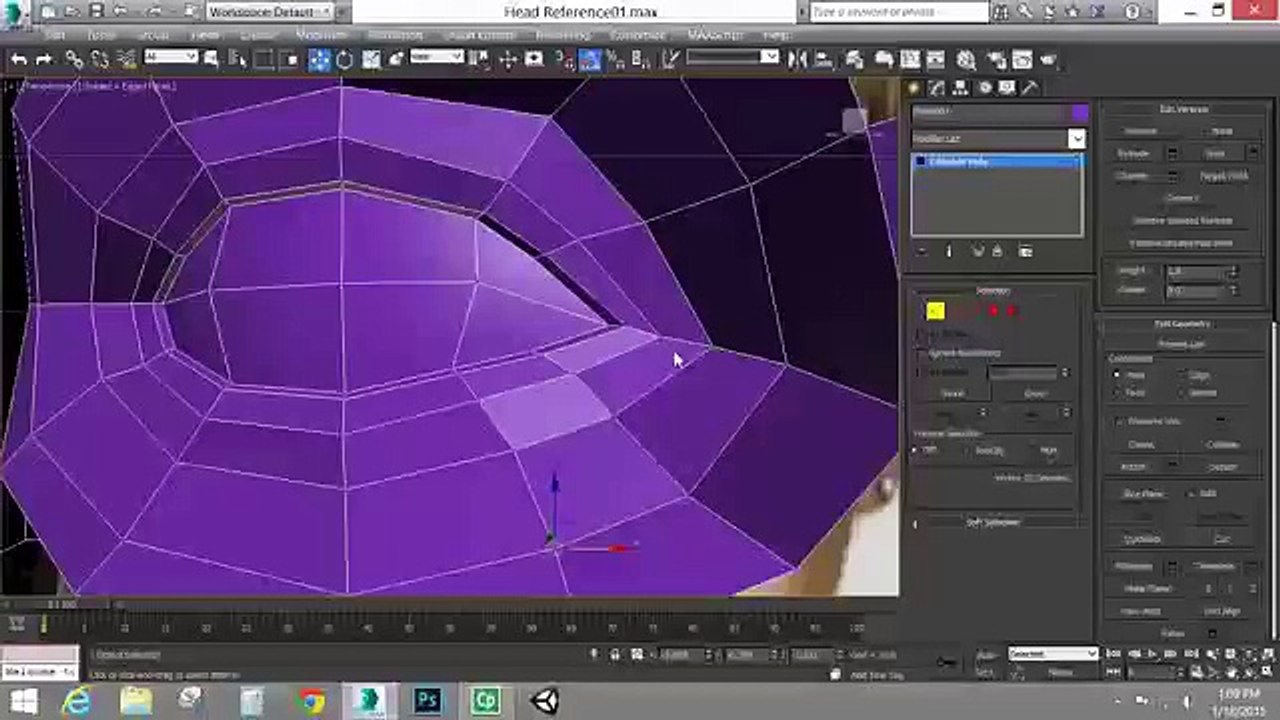Image resolution: width=1280 pixels, height=720 pixels.
Task: Select the Unlink Selection tool
Action: pos(98,60)
